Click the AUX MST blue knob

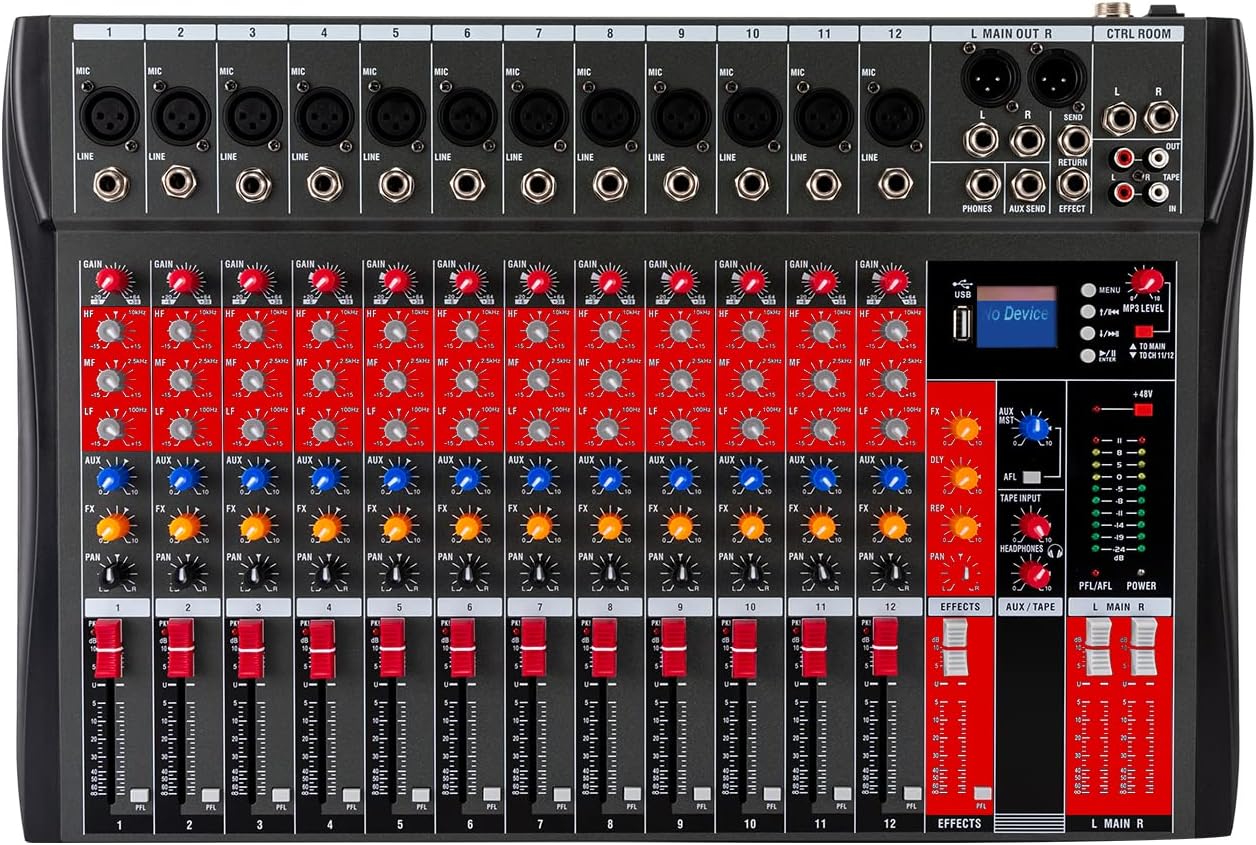(1036, 428)
